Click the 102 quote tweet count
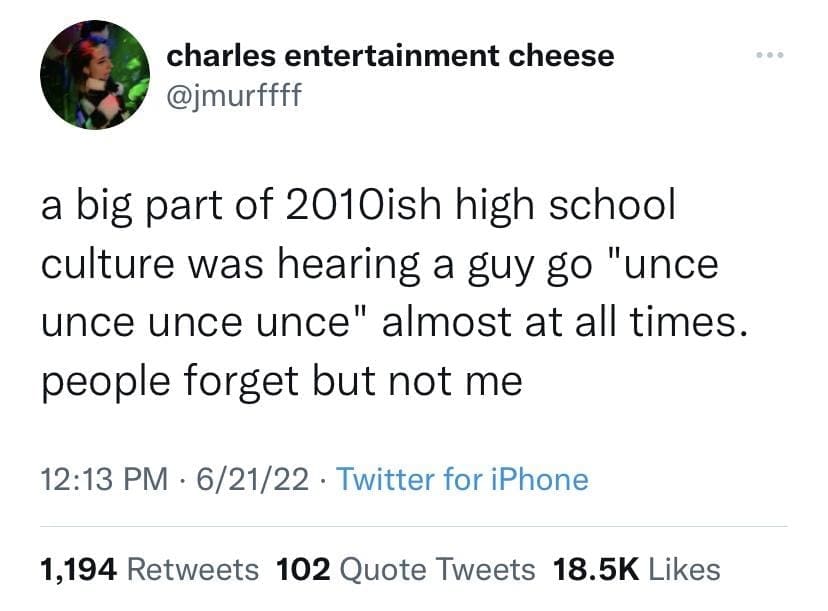 [x=303, y=569]
